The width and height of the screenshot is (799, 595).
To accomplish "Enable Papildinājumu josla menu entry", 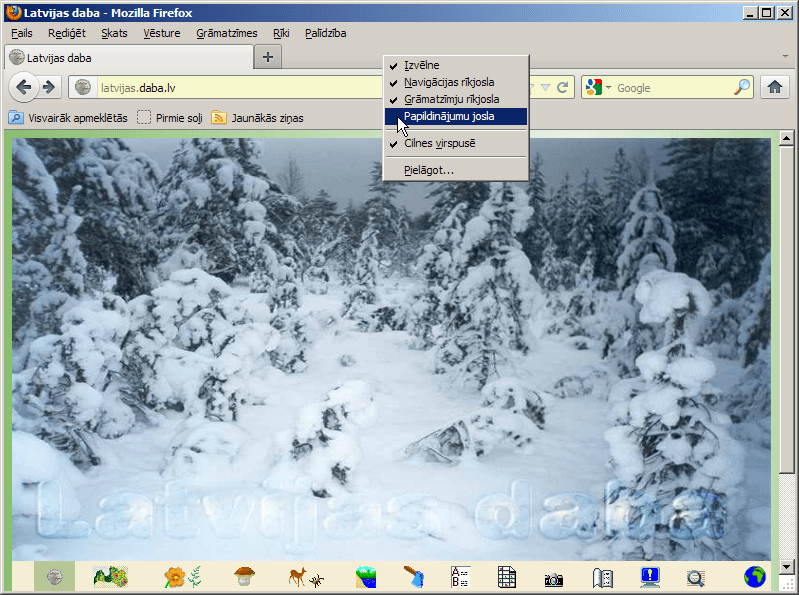I will (x=456, y=116).
